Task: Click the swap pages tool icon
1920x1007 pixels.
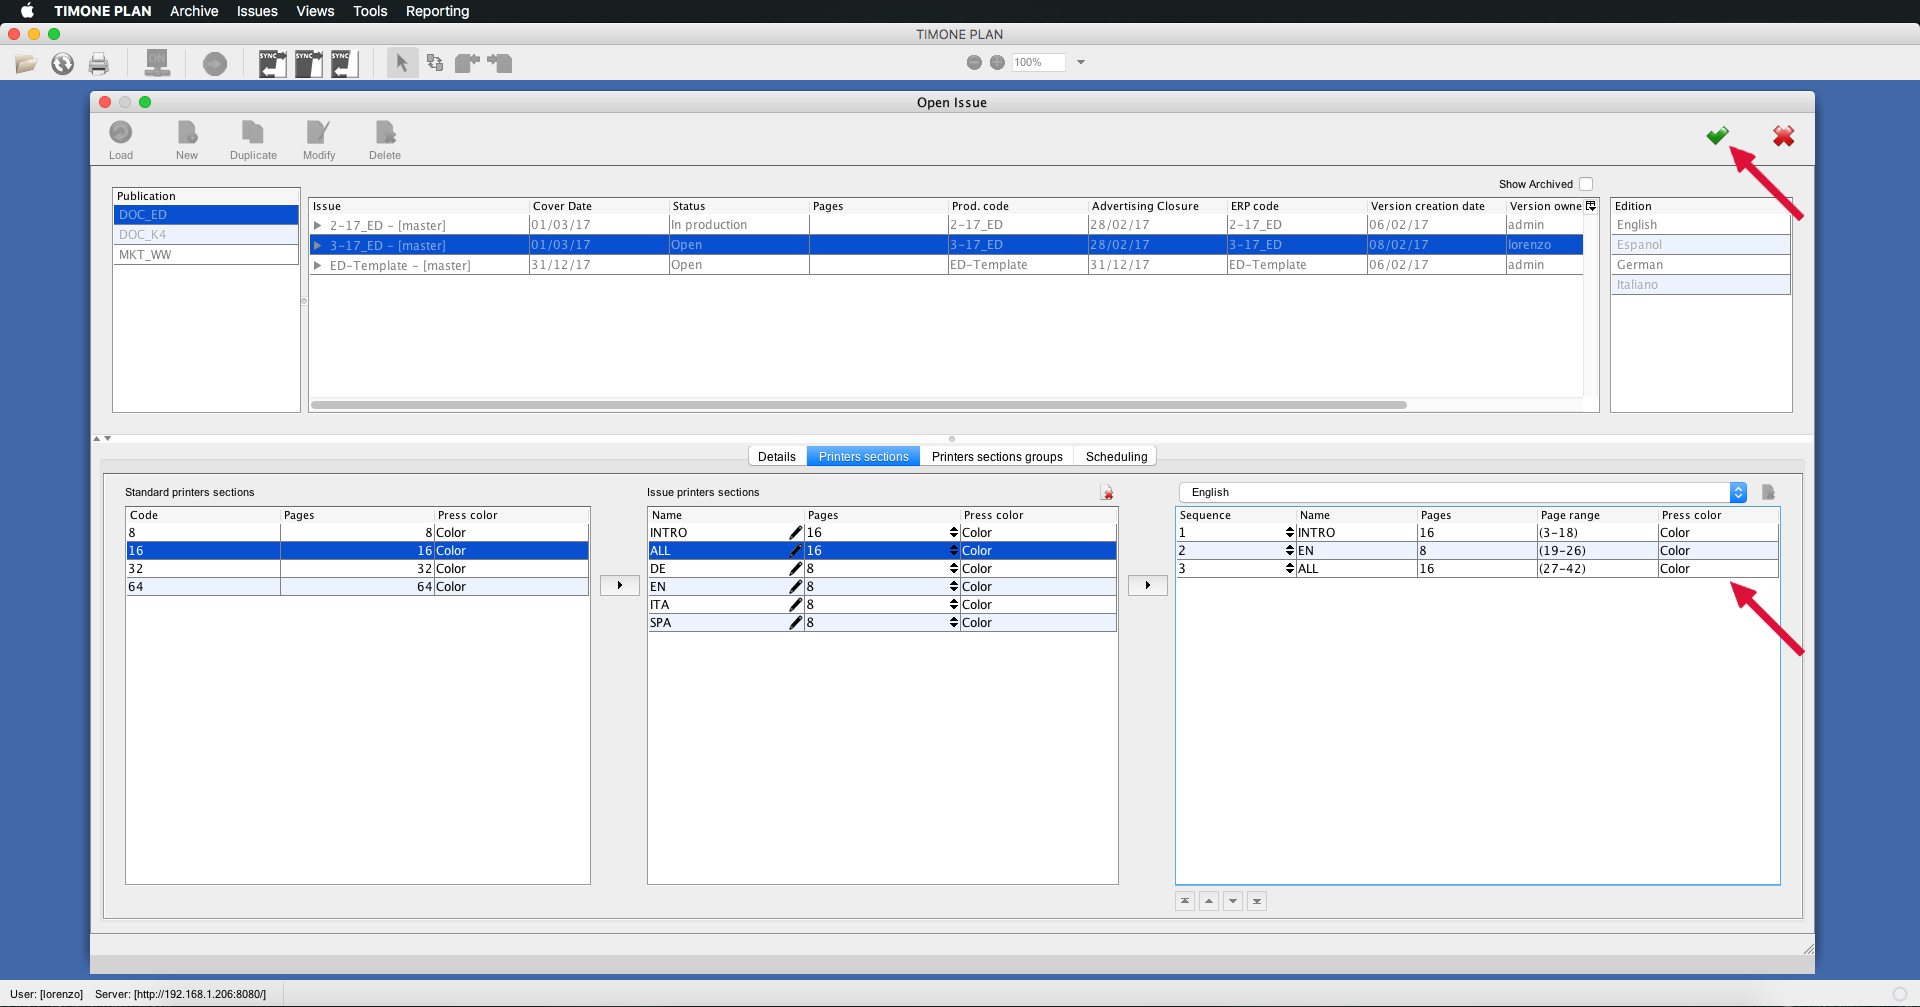Action: 435,63
